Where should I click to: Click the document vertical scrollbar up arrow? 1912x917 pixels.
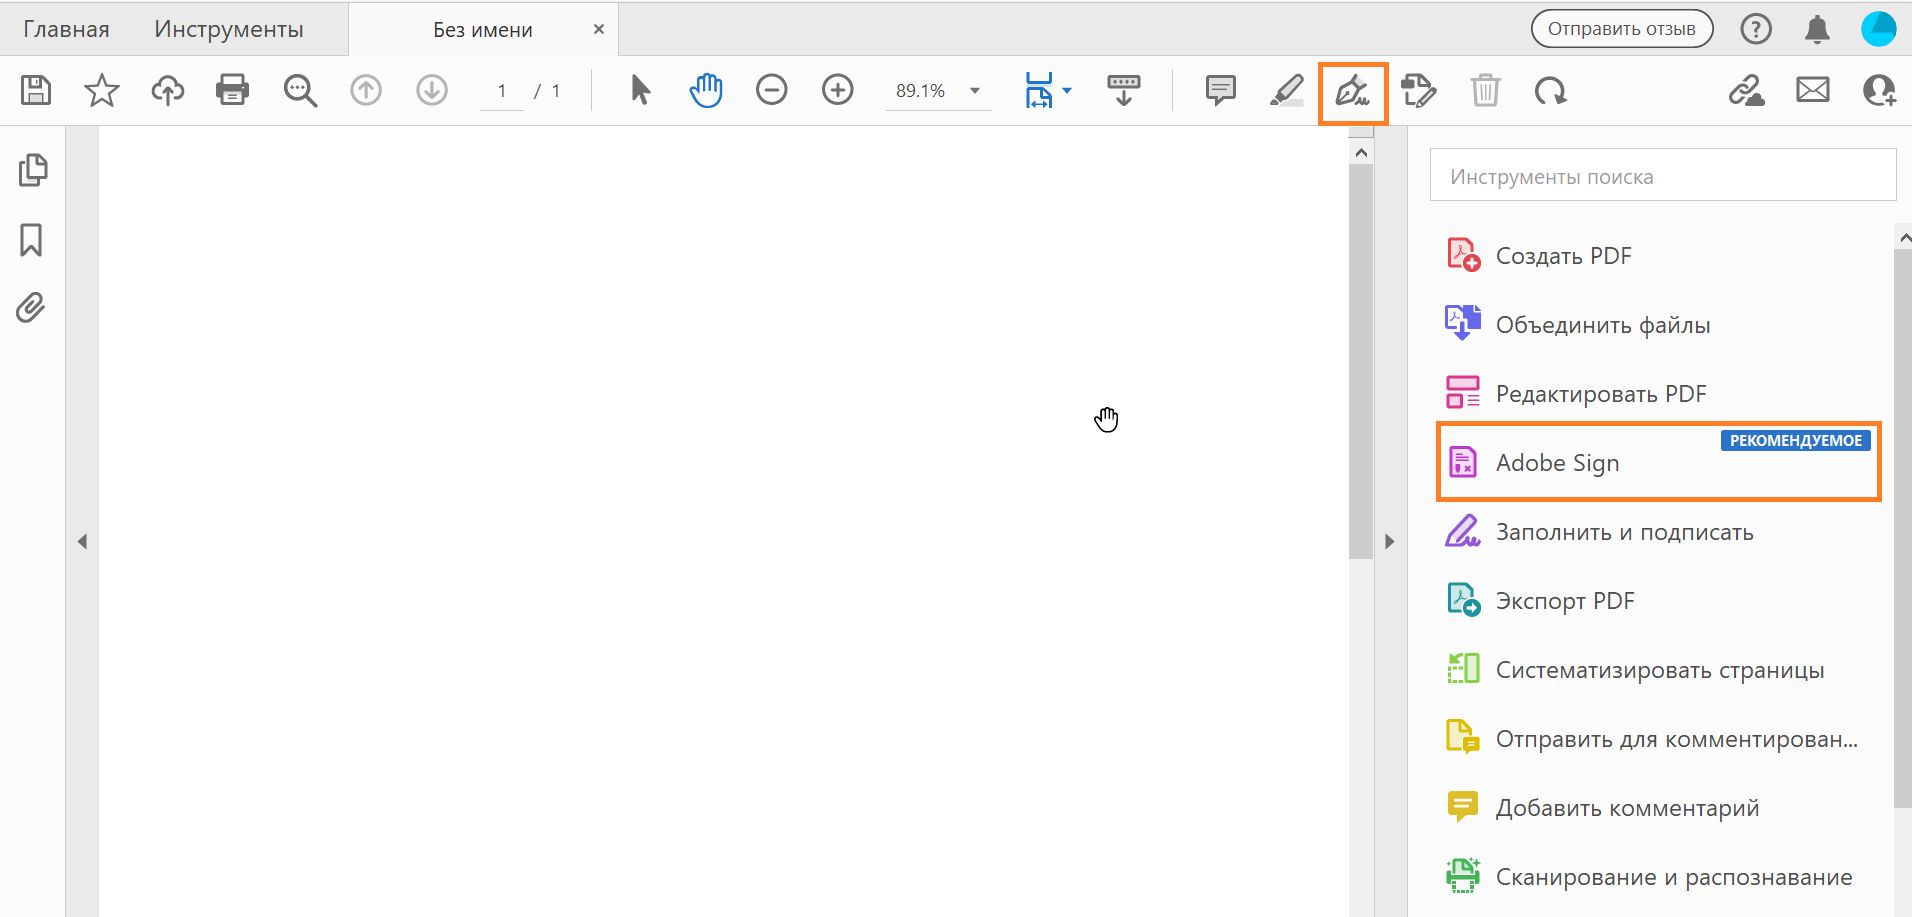(x=1361, y=153)
